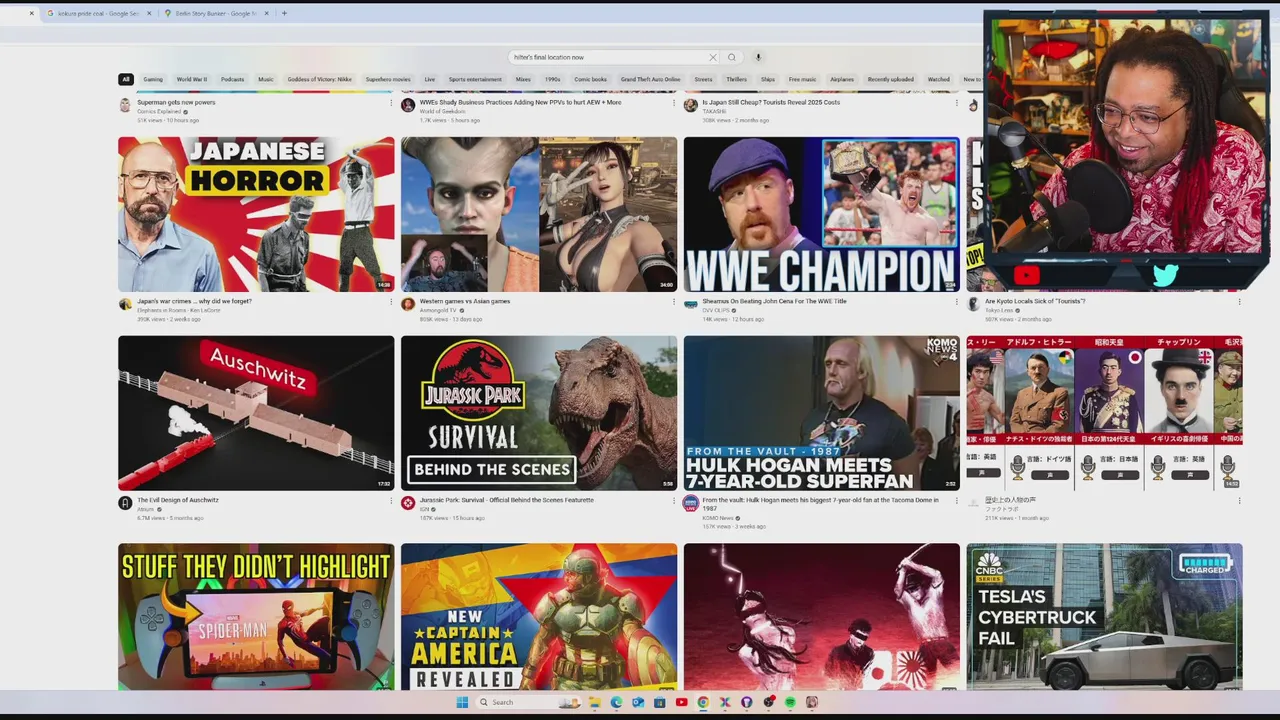The width and height of the screenshot is (1280, 720).
Task: Open 'The Evil Design of Auschwitz' title
Action: (x=177, y=500)
